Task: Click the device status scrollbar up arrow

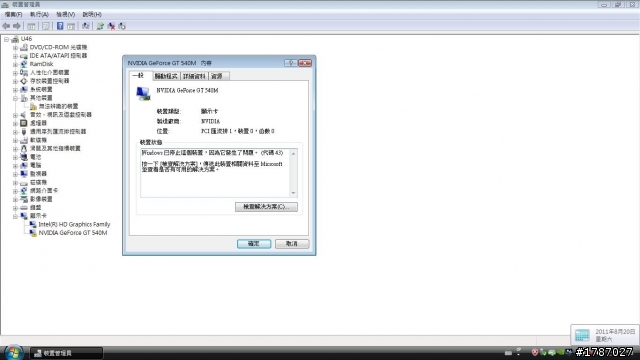Action: [x=293, y=153]
